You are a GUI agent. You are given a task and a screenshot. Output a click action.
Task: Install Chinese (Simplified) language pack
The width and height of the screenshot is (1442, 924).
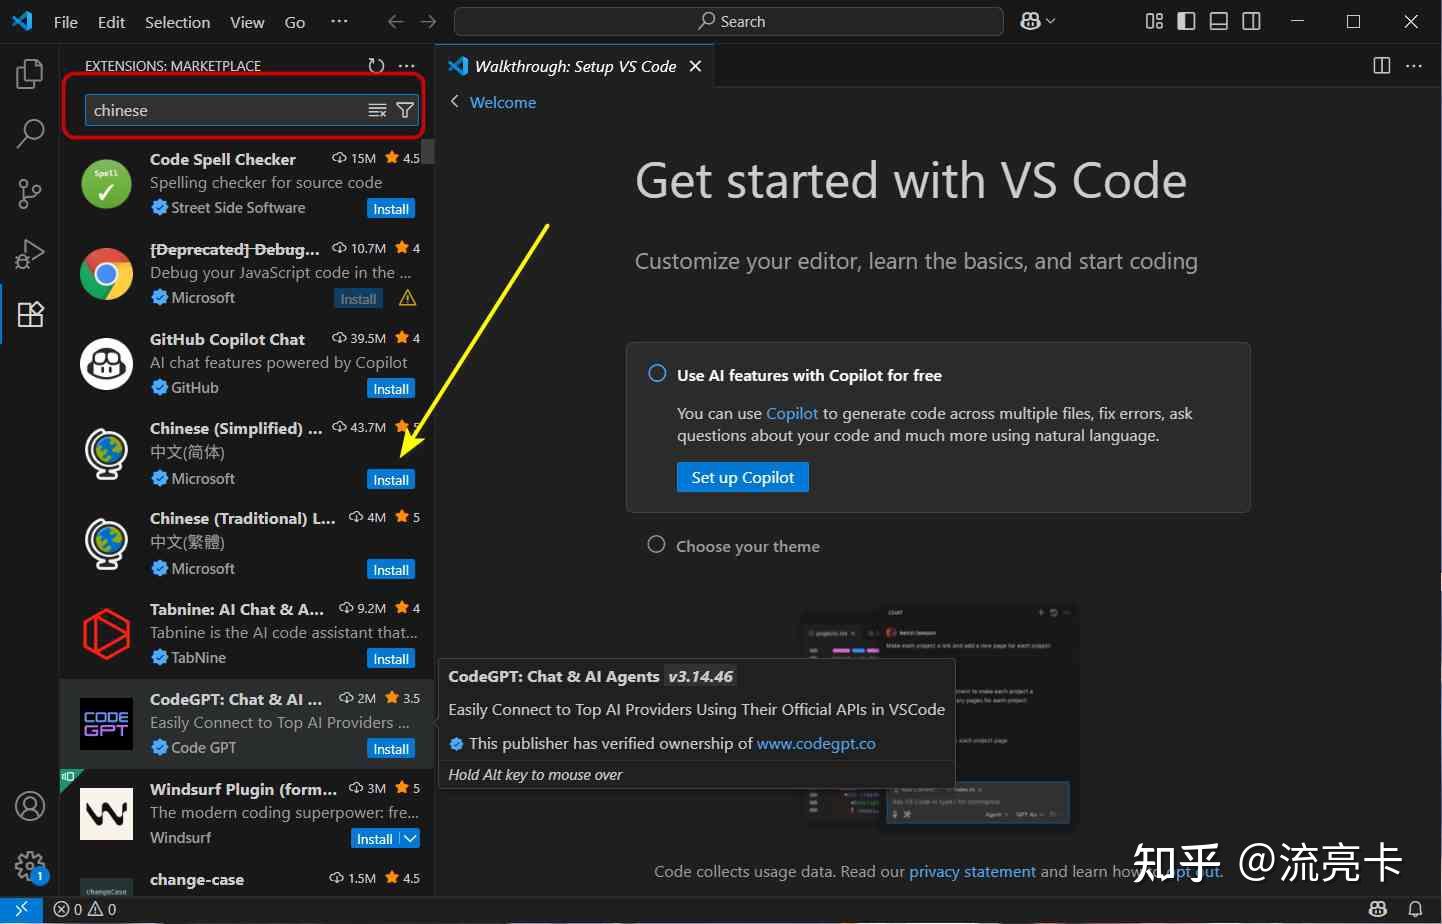tap(391, 479)
